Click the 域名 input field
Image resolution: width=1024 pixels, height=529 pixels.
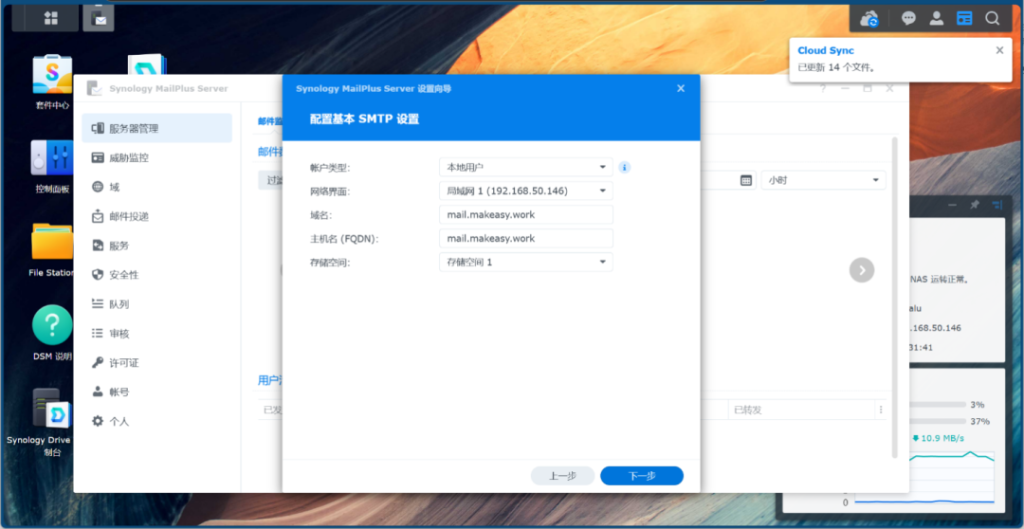point(526,215)
